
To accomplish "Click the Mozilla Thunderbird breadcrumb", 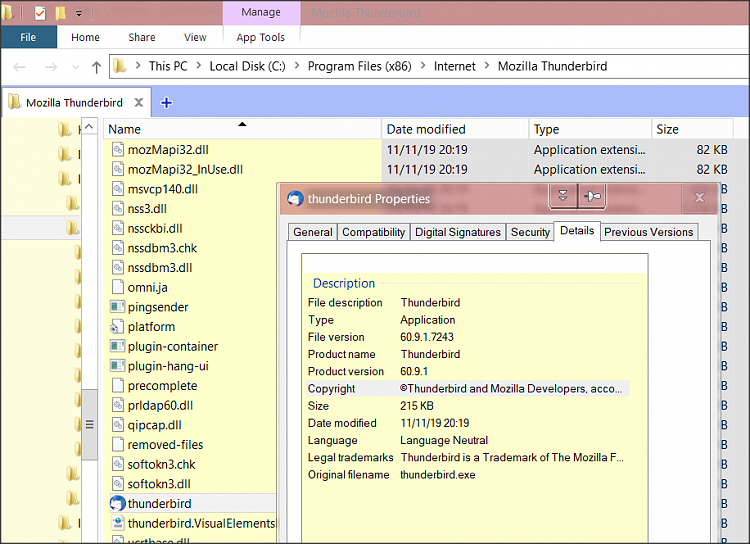I will pyautogui.click(x=552, y=66).
